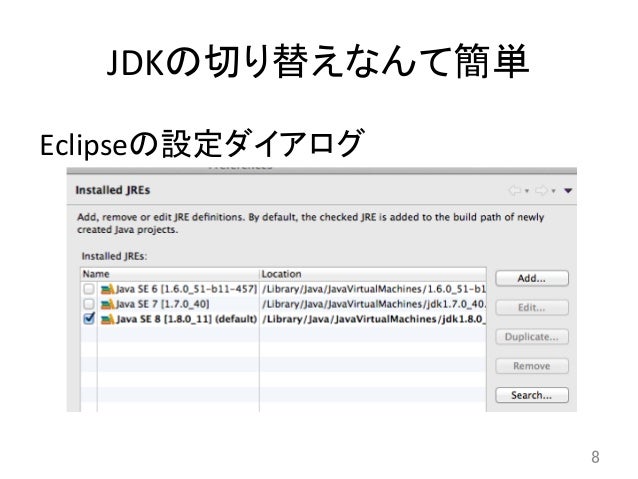Sort by the Name column header

[x=170, y=274]
